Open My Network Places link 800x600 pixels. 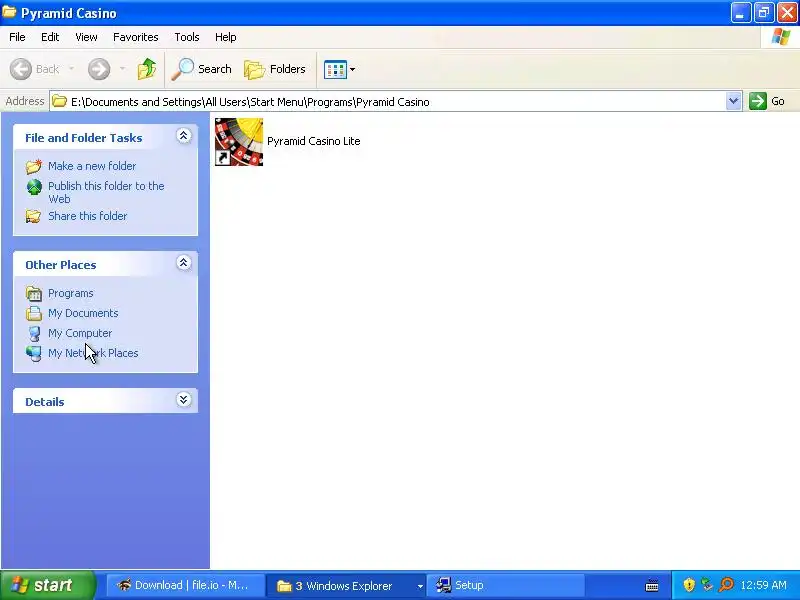tap(93, 353)
